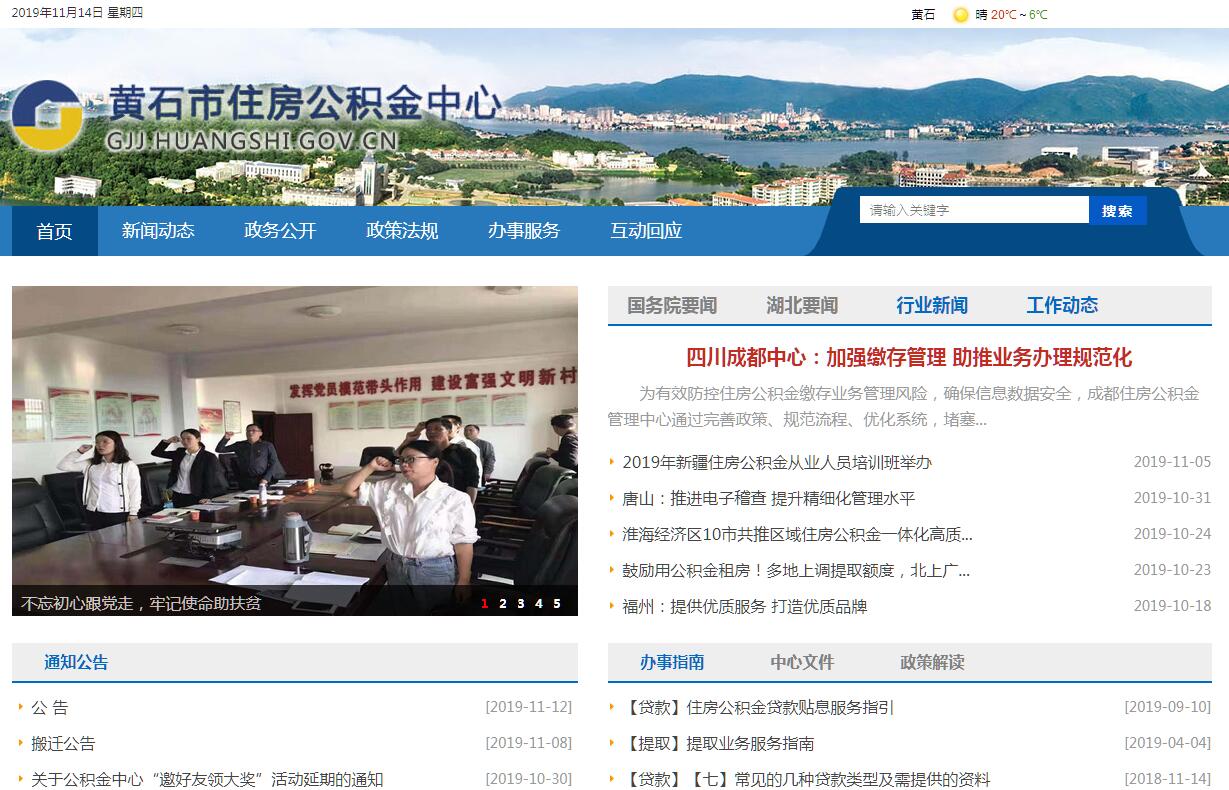Screen dimensions: 1229x790
Task: Open the 办事服务 navigation menu
Action: 524,231
